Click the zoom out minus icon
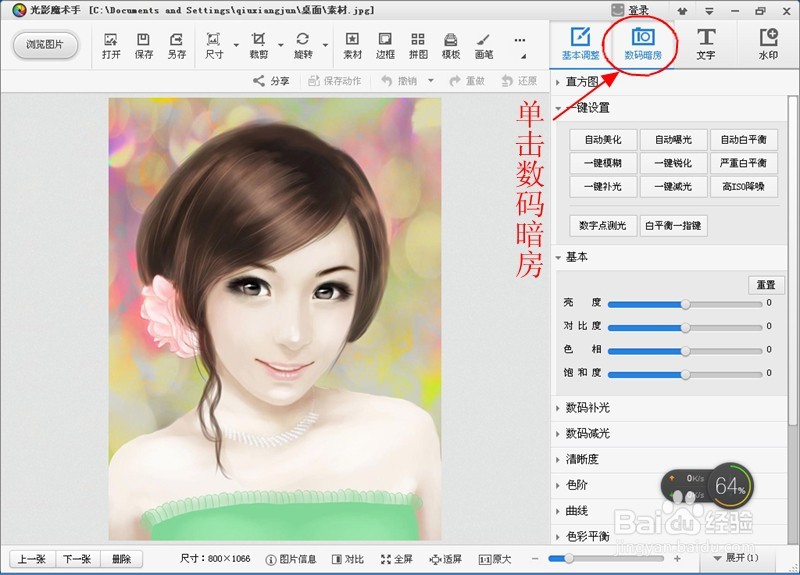The image size is (800, 575). point(535,559)
